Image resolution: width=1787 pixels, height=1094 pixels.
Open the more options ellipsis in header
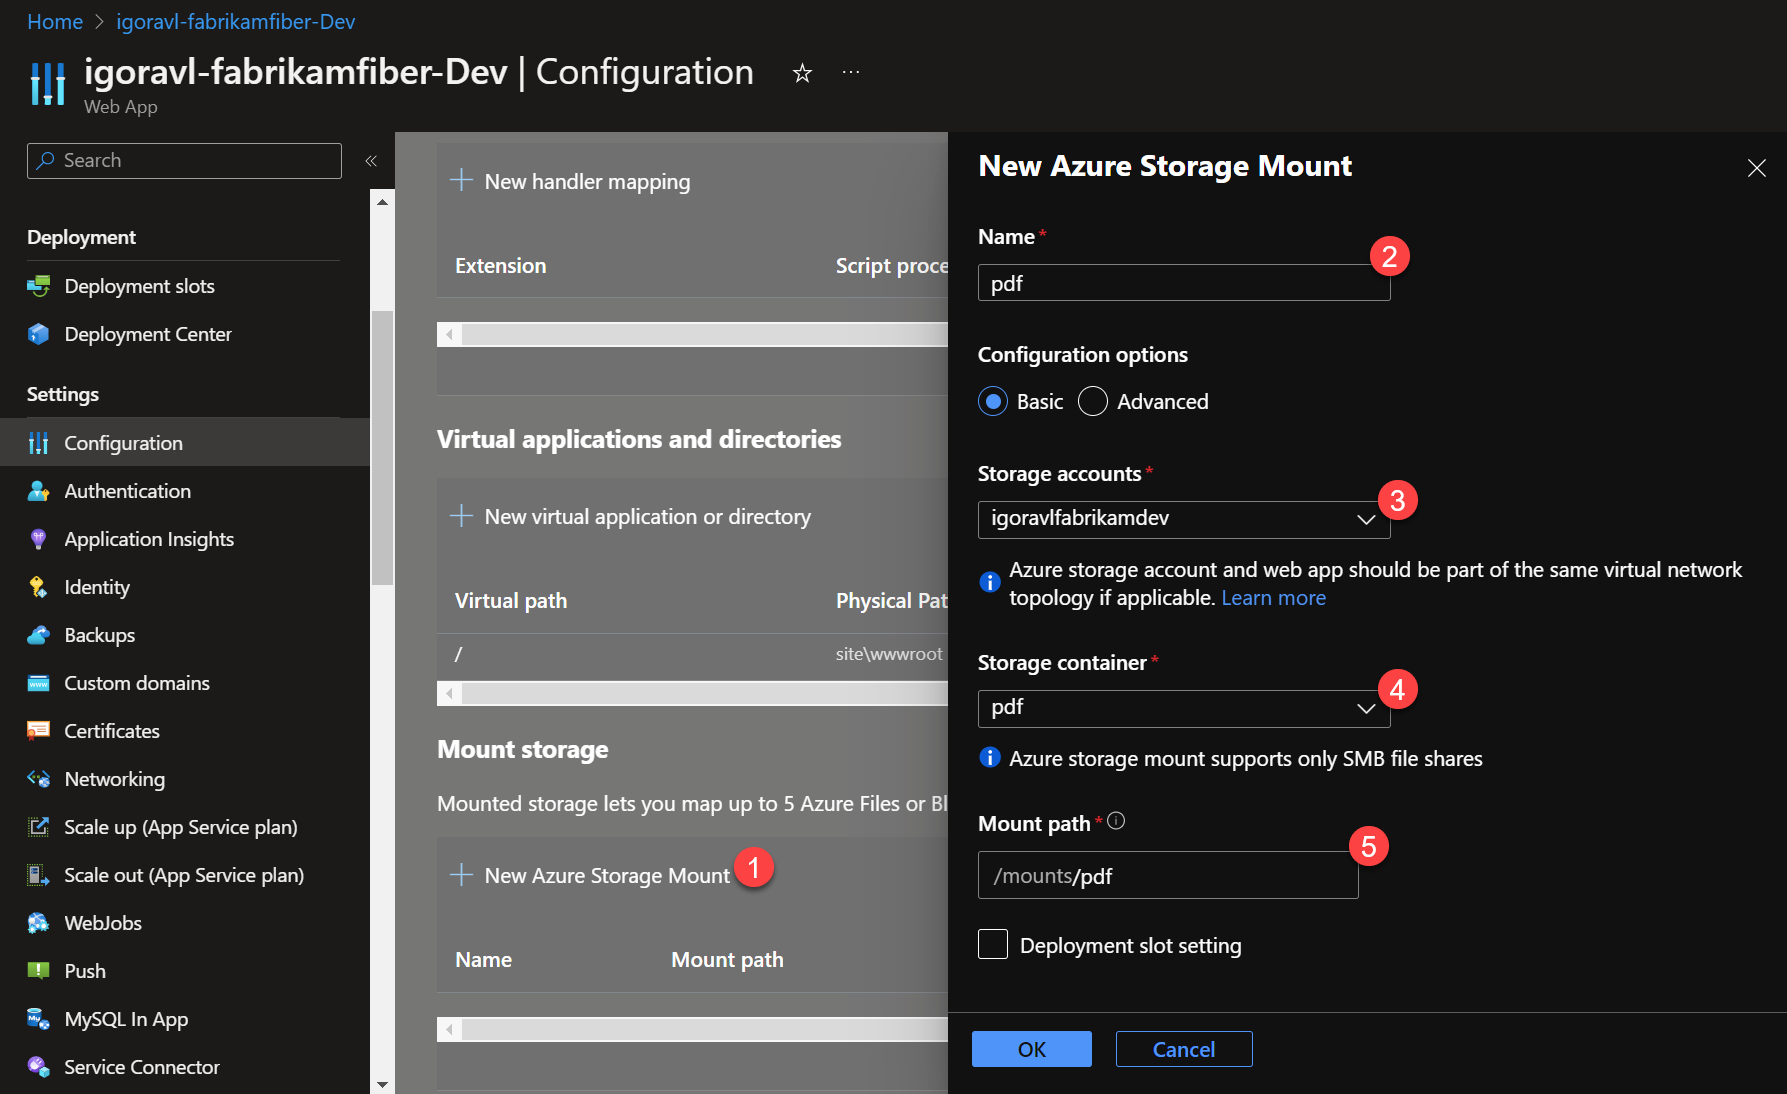tap(851, 73)
